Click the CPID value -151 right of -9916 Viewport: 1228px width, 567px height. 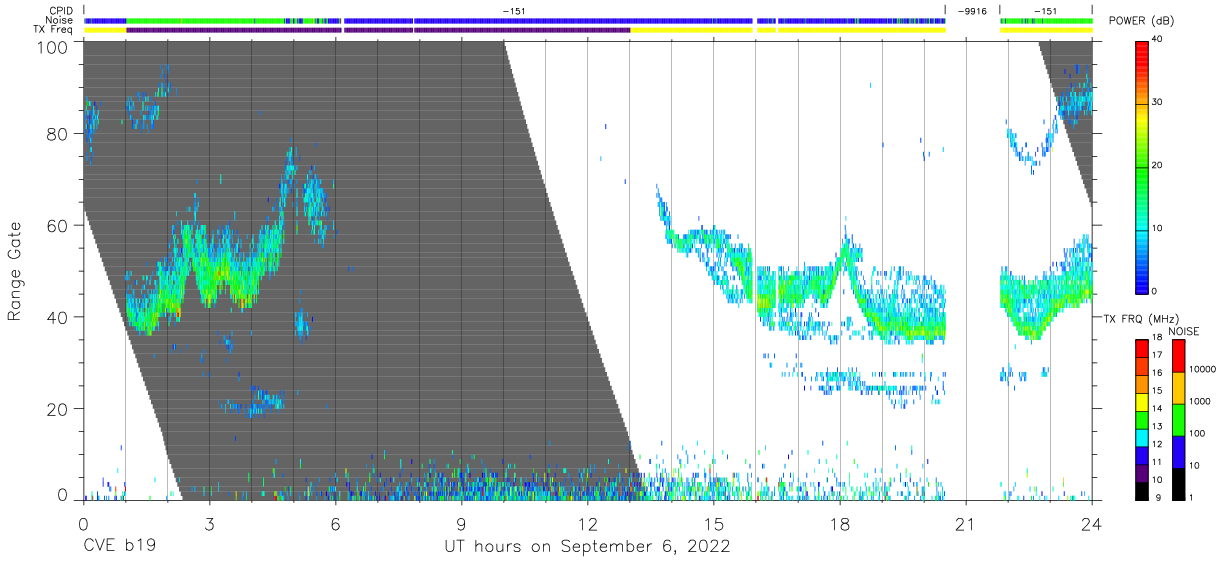click(1045, 11)
